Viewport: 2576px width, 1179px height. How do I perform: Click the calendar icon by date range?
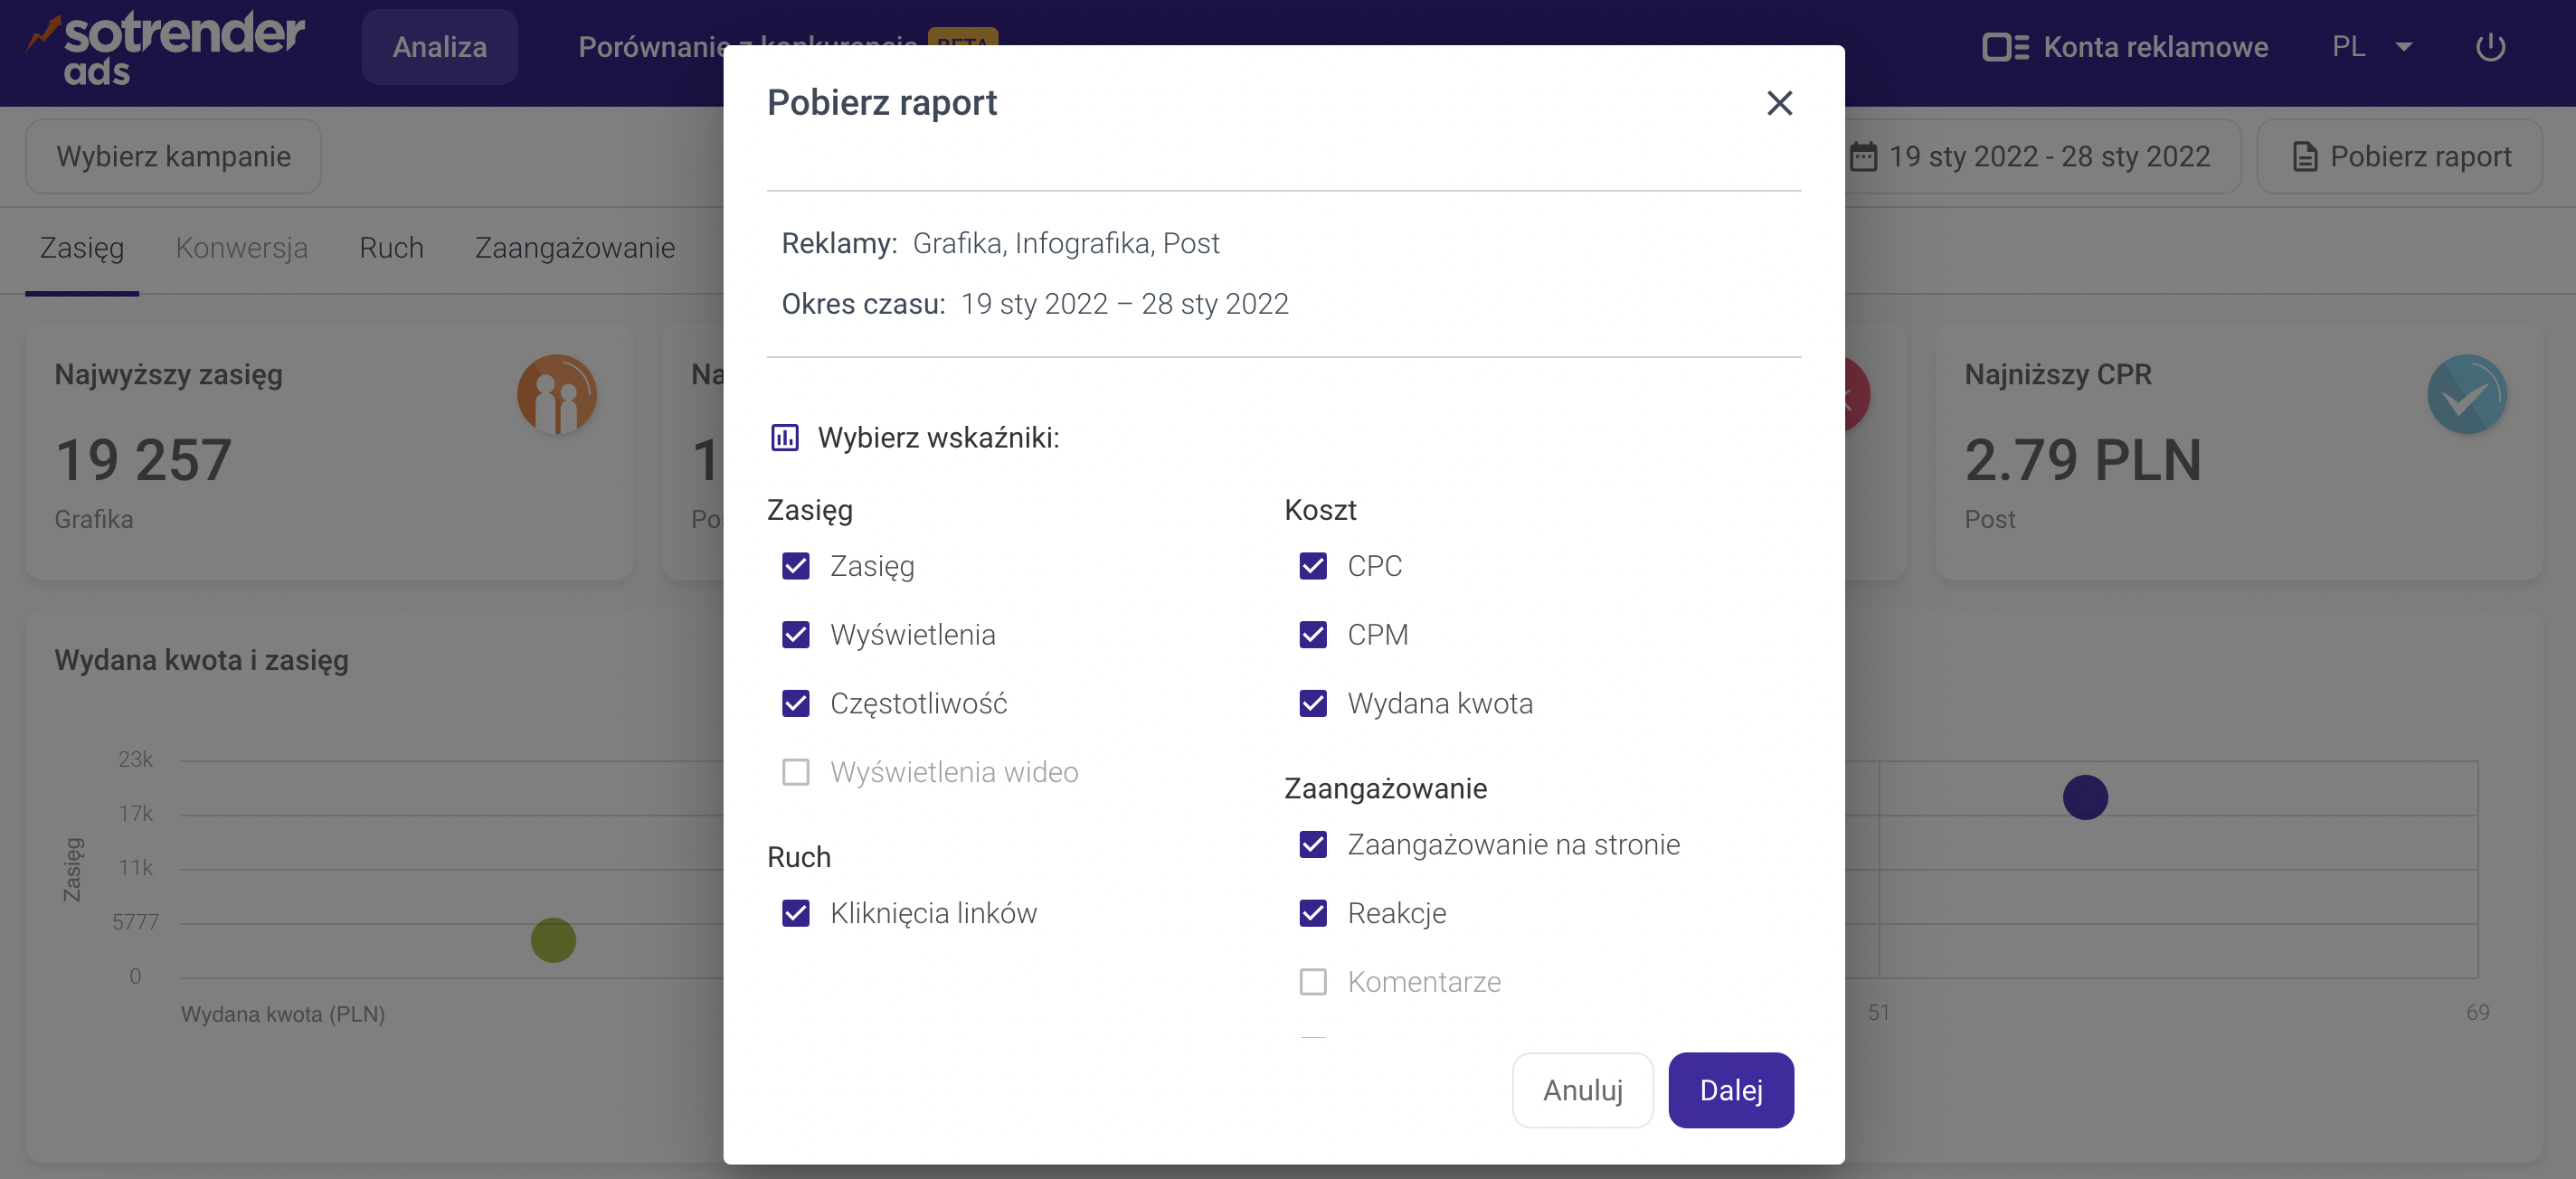[1863, 157]
